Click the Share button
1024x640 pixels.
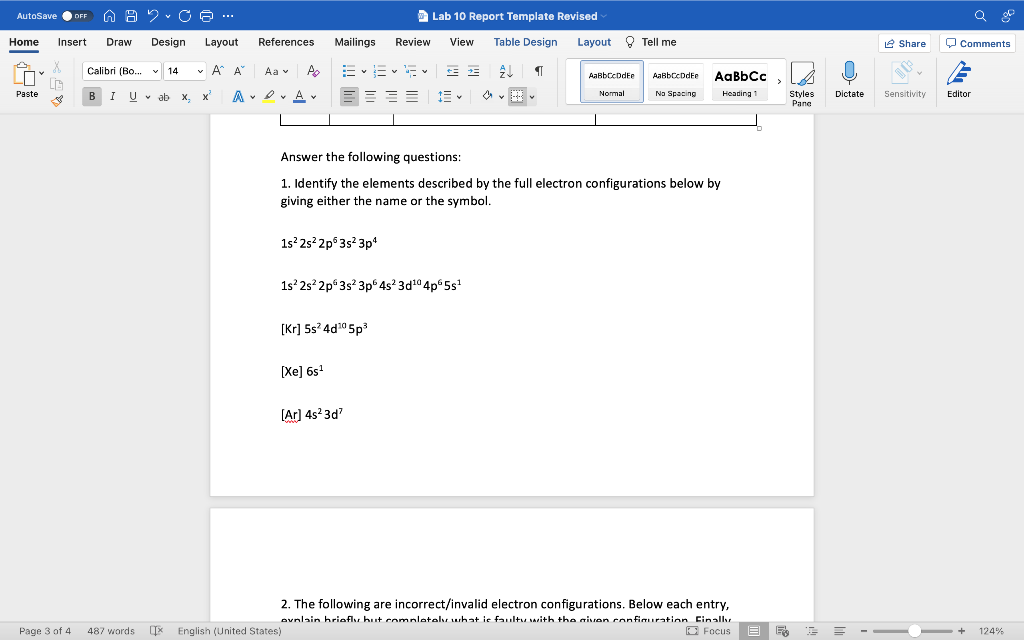pyautogui.click(x=902, y=43)
